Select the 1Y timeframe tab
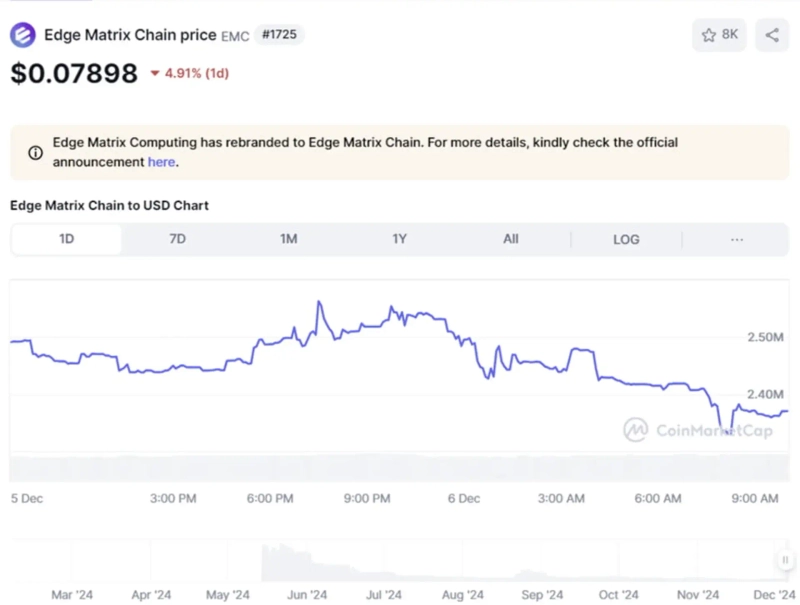The image size is (800, 605). [399, 240]
